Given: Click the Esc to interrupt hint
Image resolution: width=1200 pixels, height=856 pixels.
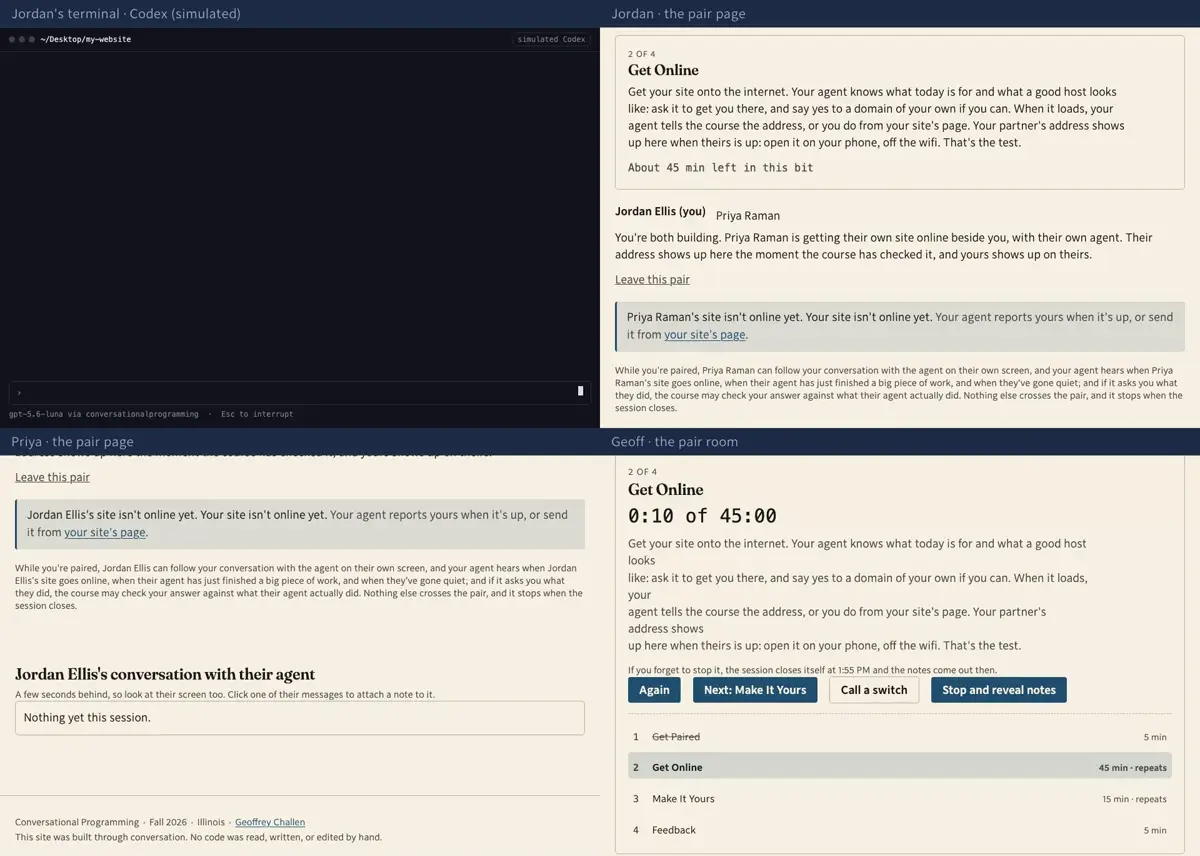Looking at the screenshot, I should tap(257, 414).
